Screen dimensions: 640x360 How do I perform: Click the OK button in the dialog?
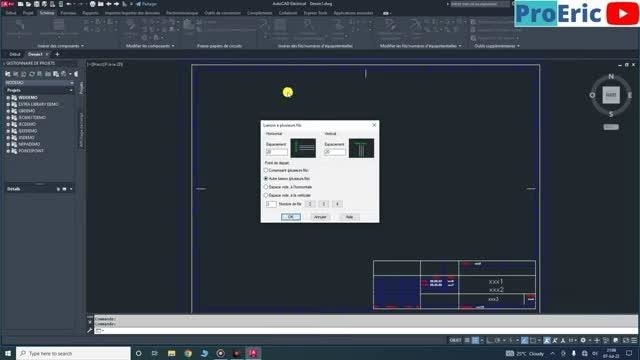point(291,217)
